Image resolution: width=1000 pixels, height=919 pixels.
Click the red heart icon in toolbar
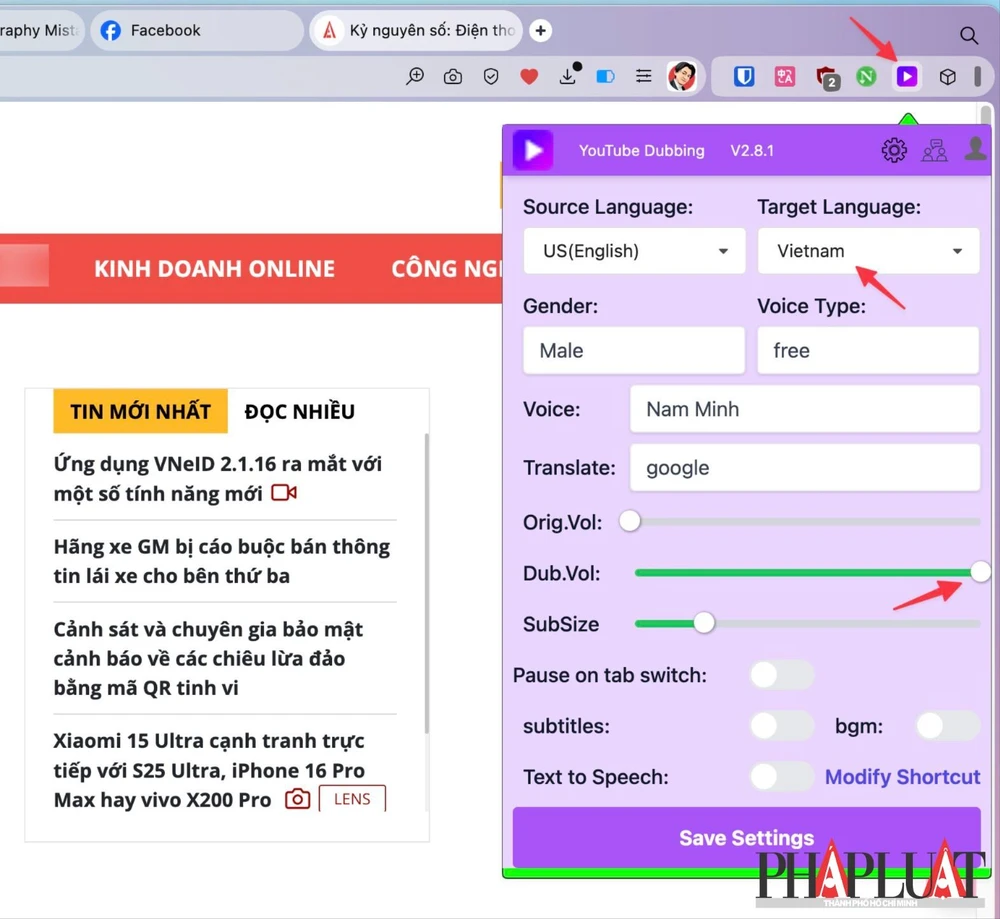point(529,76)
